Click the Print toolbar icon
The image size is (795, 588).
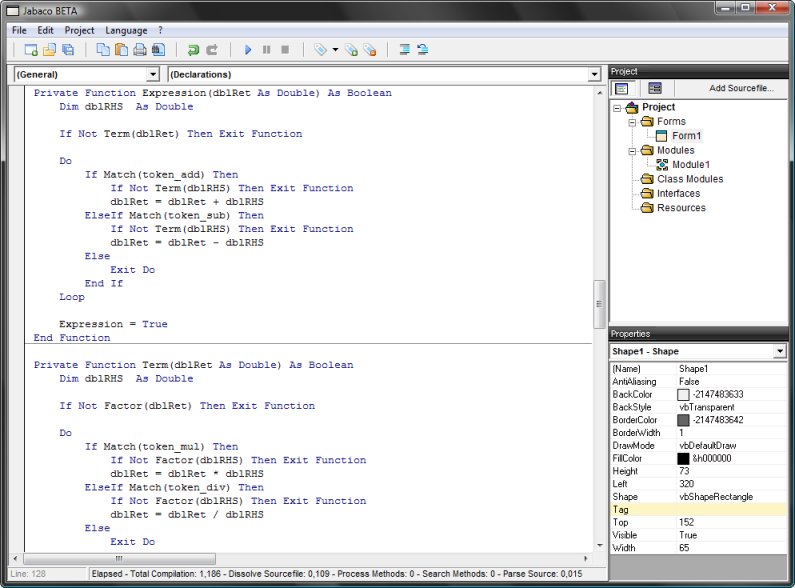pyautogui.click(x=140, y=50)
